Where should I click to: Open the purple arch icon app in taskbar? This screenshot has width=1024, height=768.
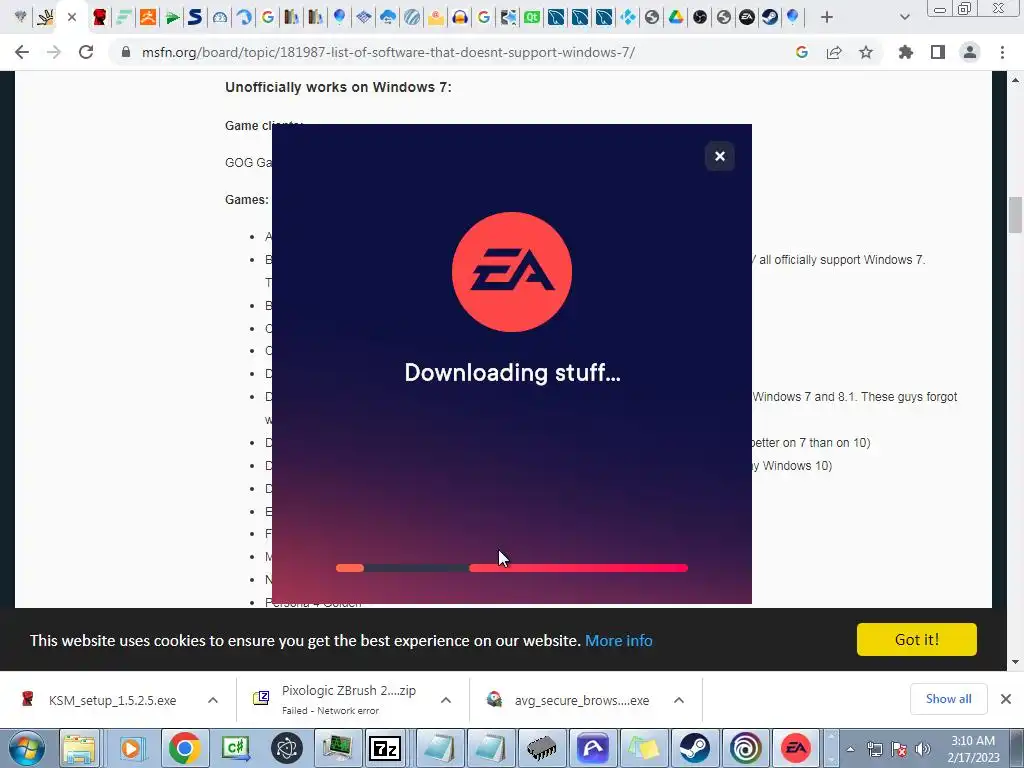(x=593, y=748)
